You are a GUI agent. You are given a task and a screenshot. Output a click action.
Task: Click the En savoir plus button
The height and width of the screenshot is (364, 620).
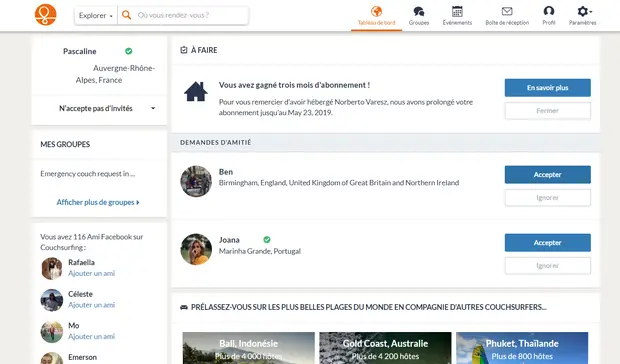click(x=548, y=88)
